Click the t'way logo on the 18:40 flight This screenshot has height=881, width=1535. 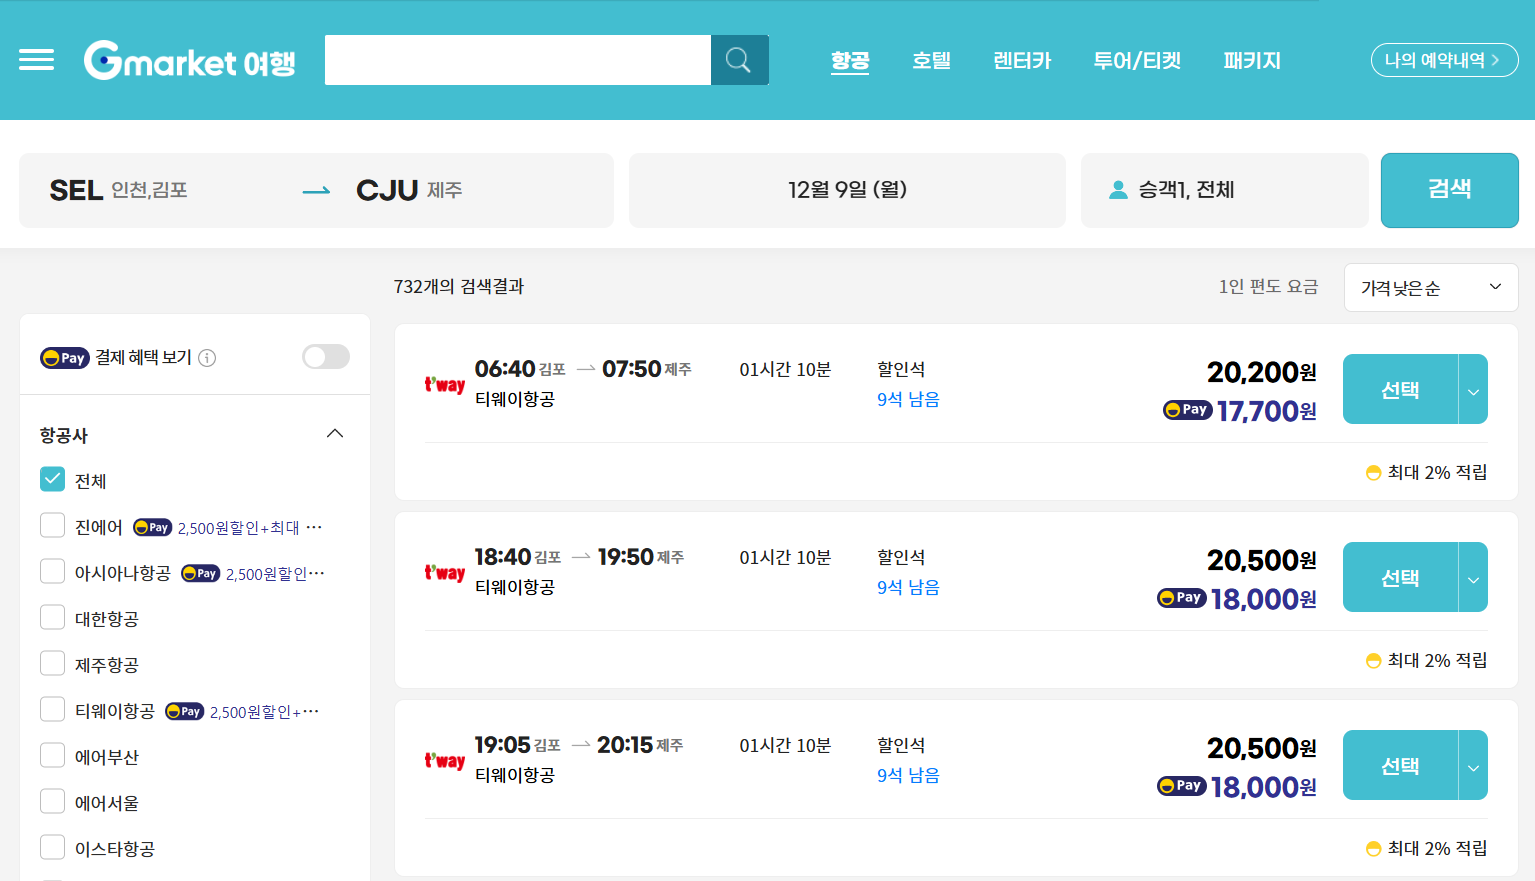click(x=445, y=573)
